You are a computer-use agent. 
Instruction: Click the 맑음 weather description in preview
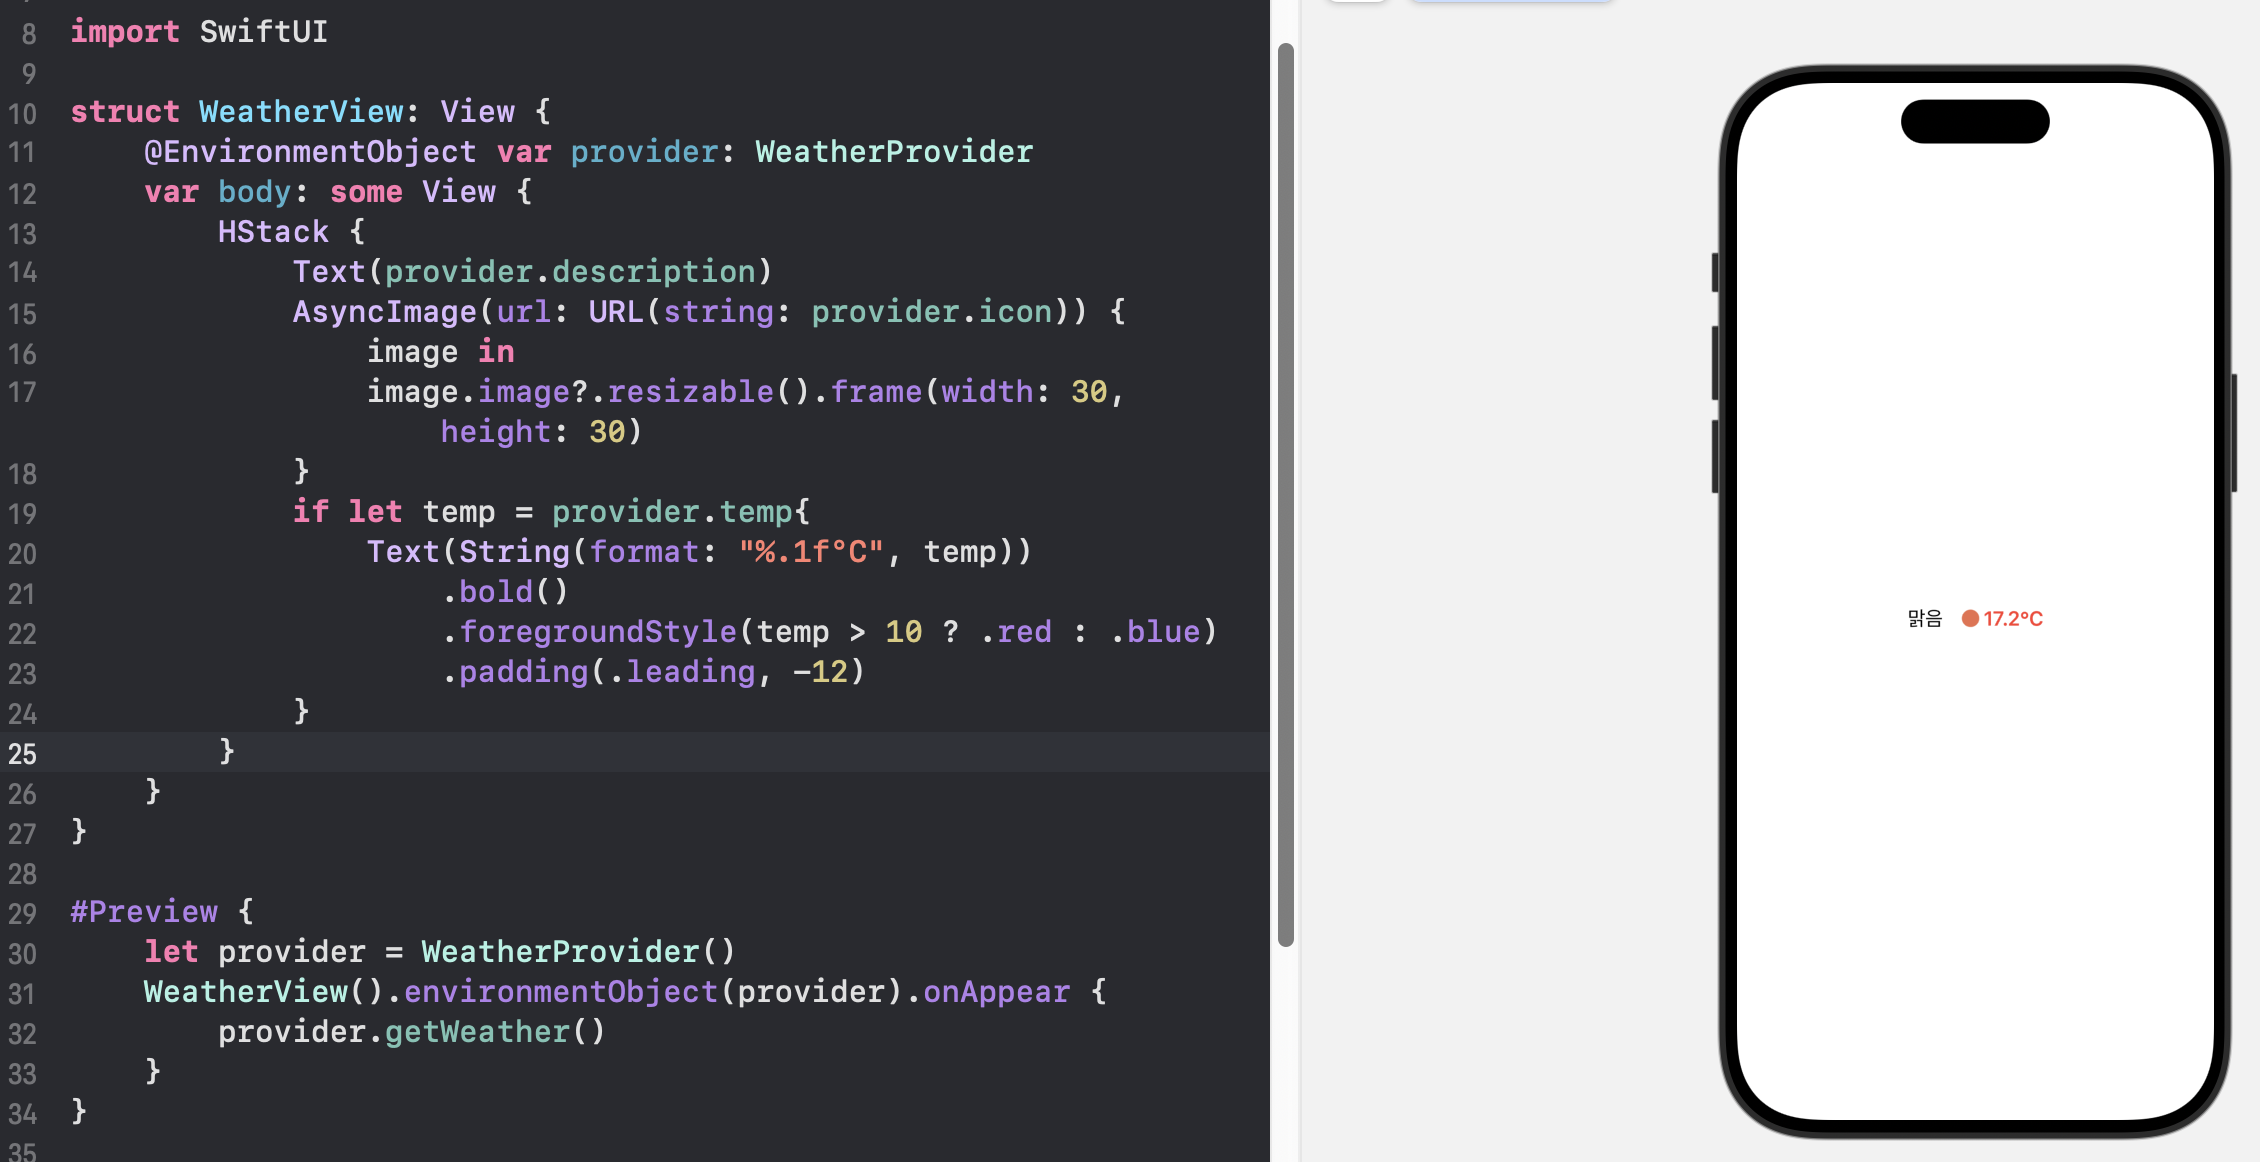[x=1924, y=619]
